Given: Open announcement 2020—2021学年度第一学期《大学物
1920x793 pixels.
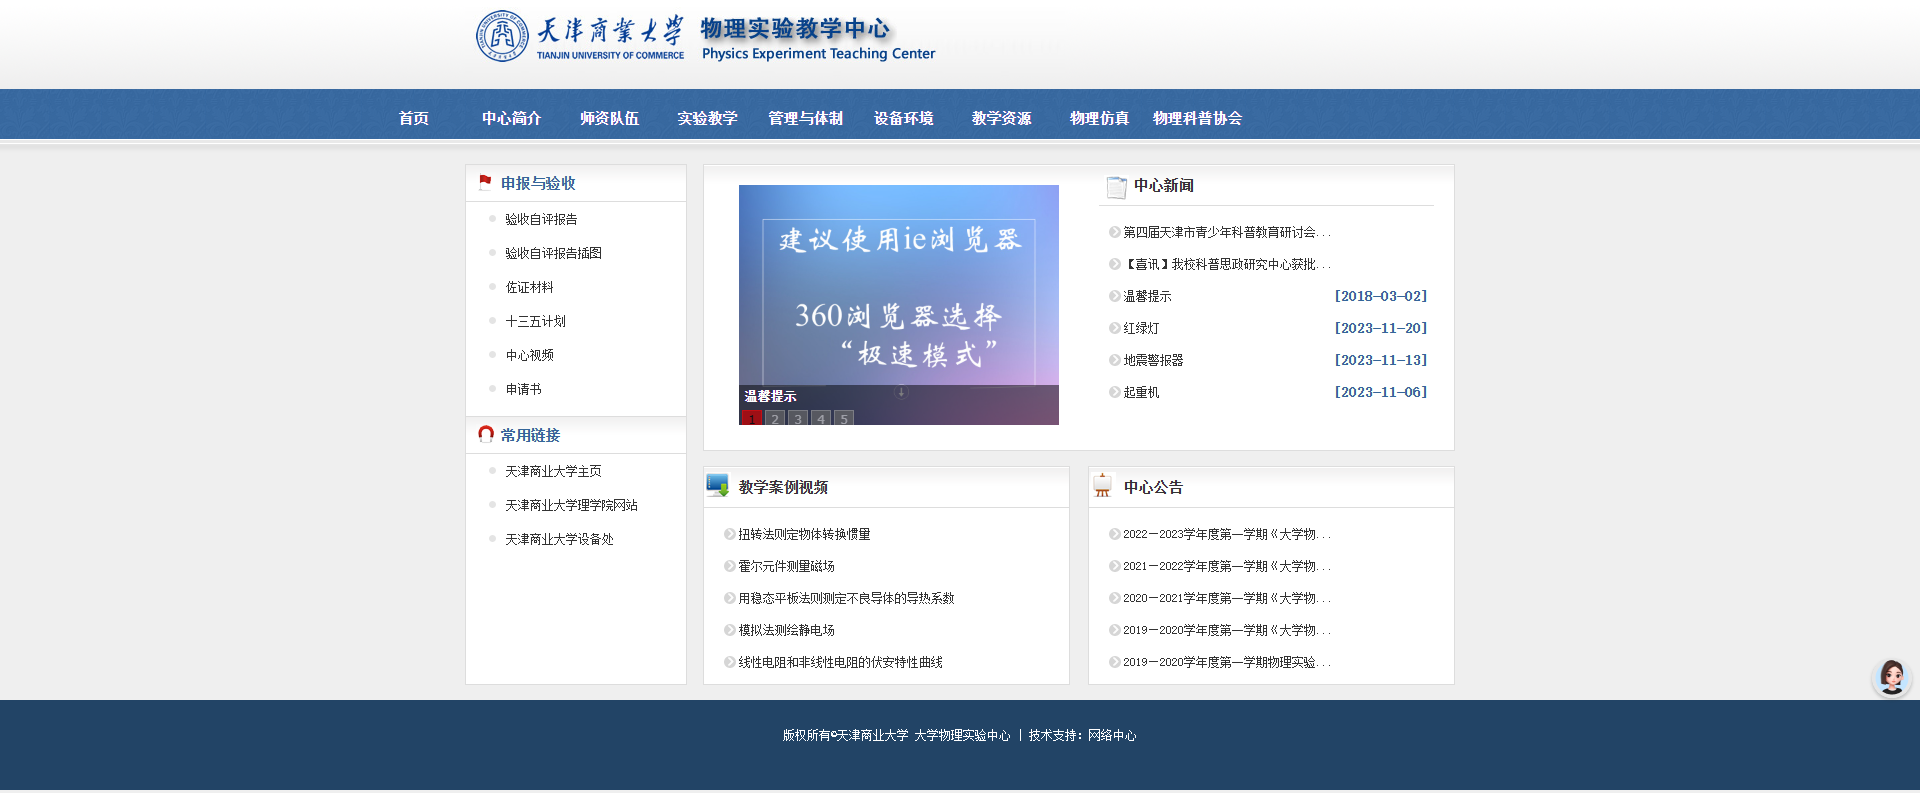Looking at the screenshot, I should click(x=1226, y=598).
